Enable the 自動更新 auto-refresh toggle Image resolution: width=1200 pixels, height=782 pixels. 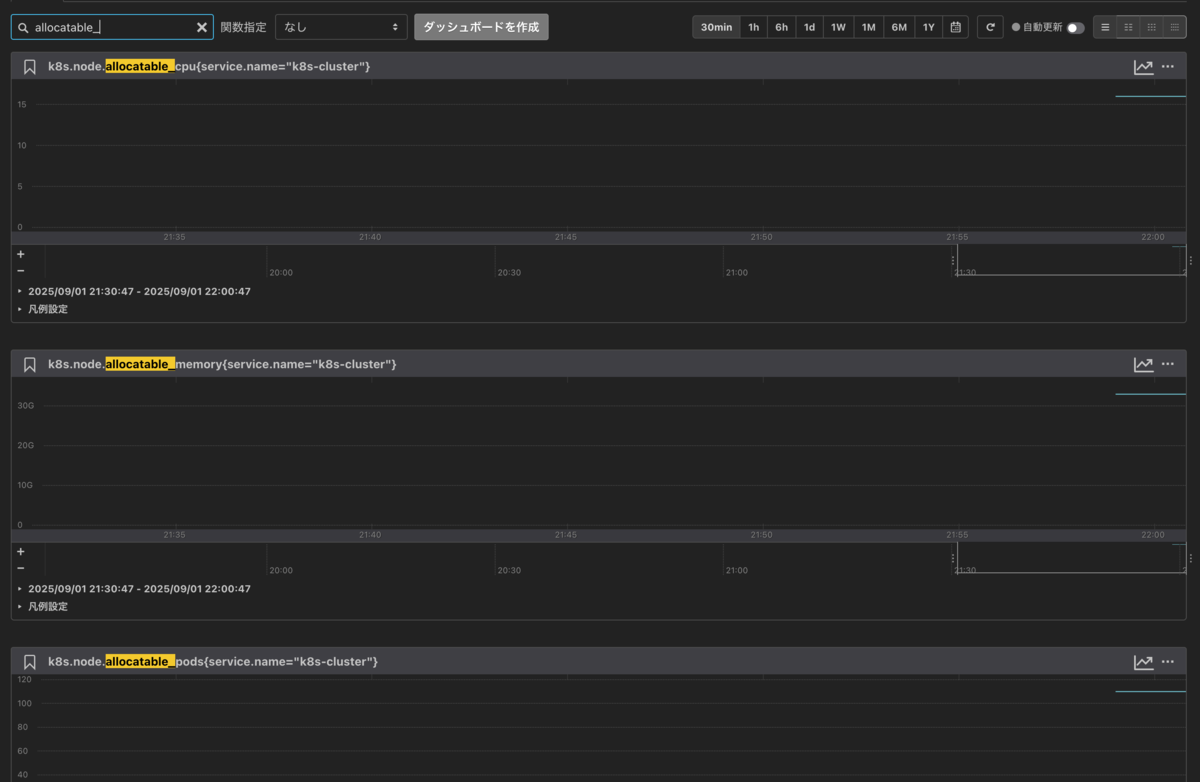(x=1077, y=29)
